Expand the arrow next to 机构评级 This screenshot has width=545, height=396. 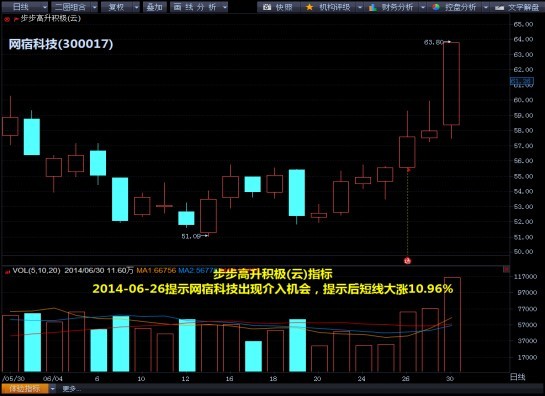(360, 7)
